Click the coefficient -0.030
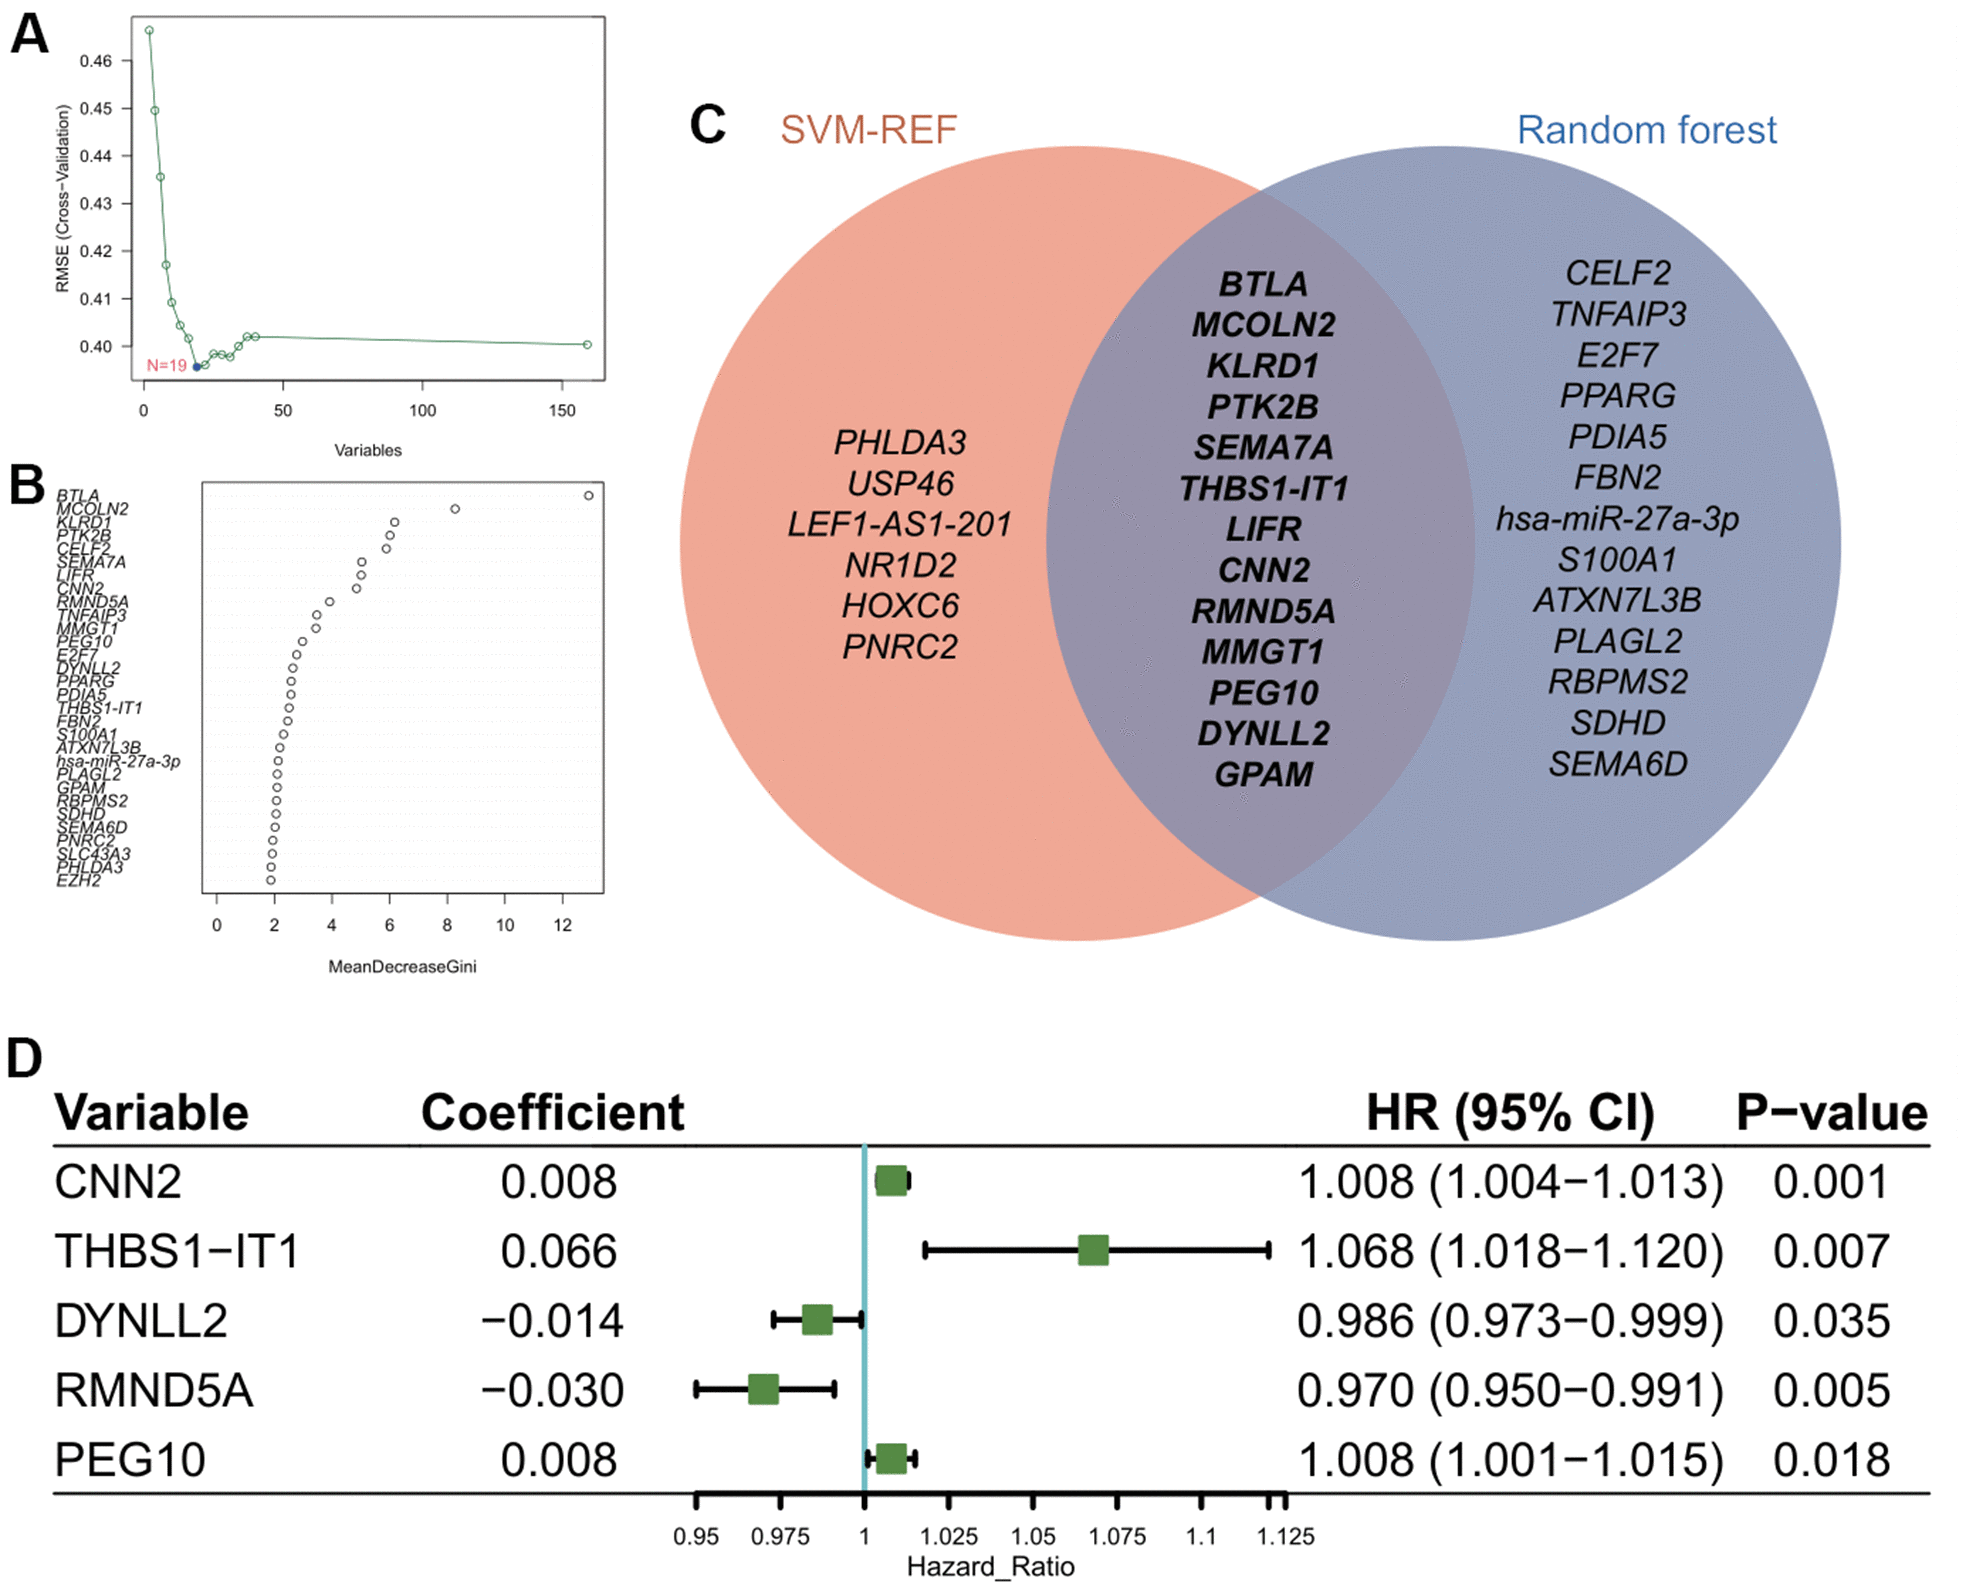 point(552,1390)
